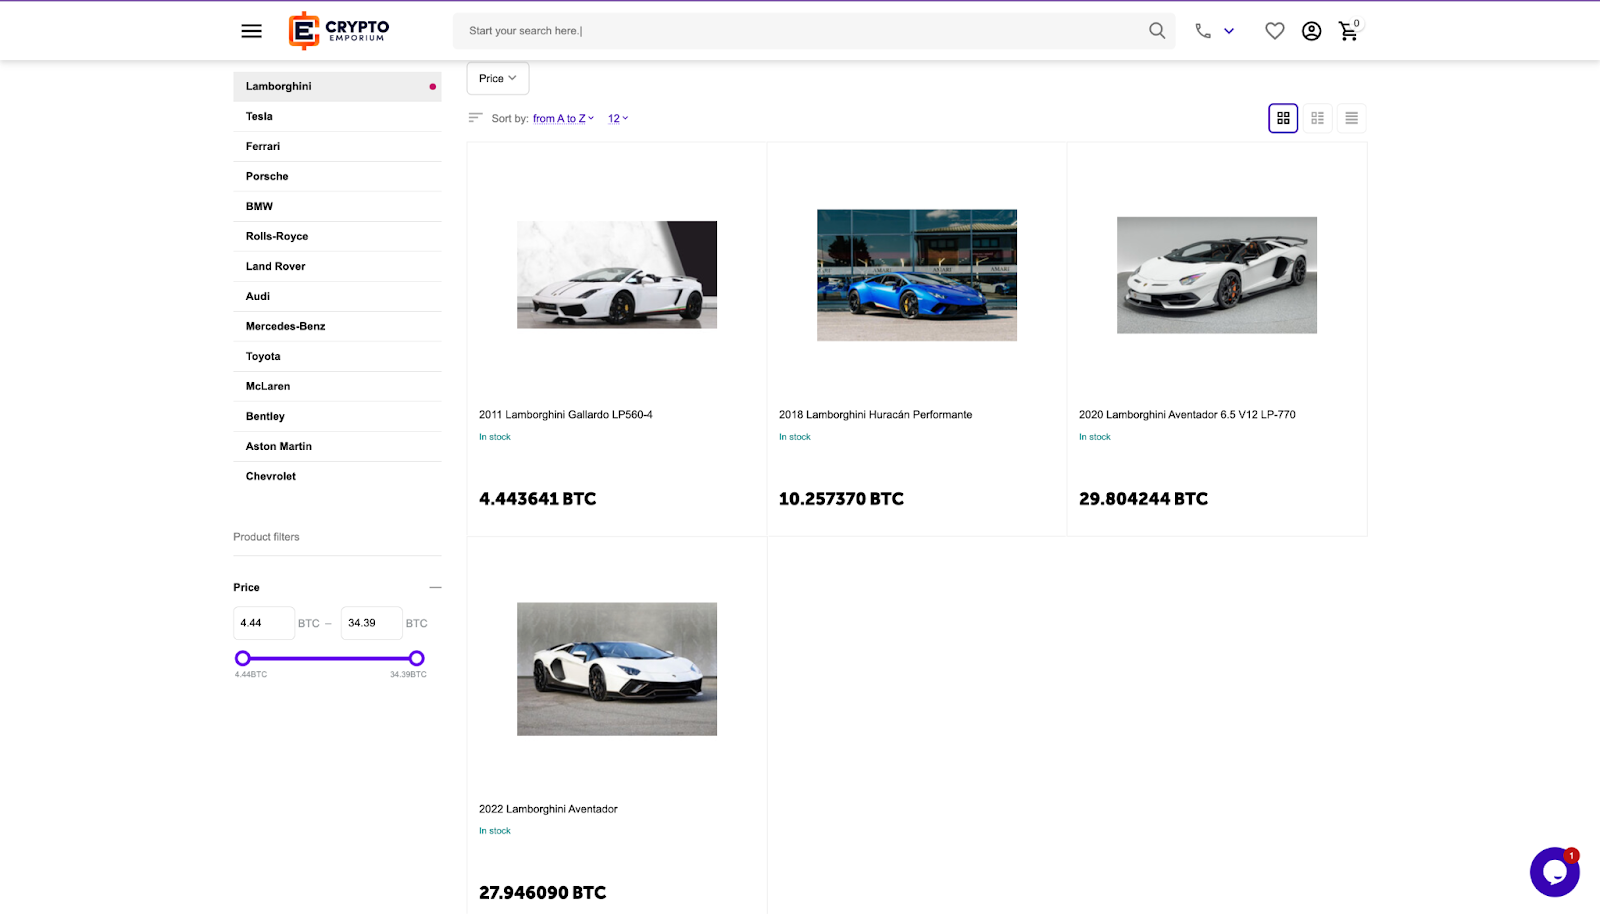Screen dimensions: 1600x914
Task: Switch to compact list view
Action: 1351,118
